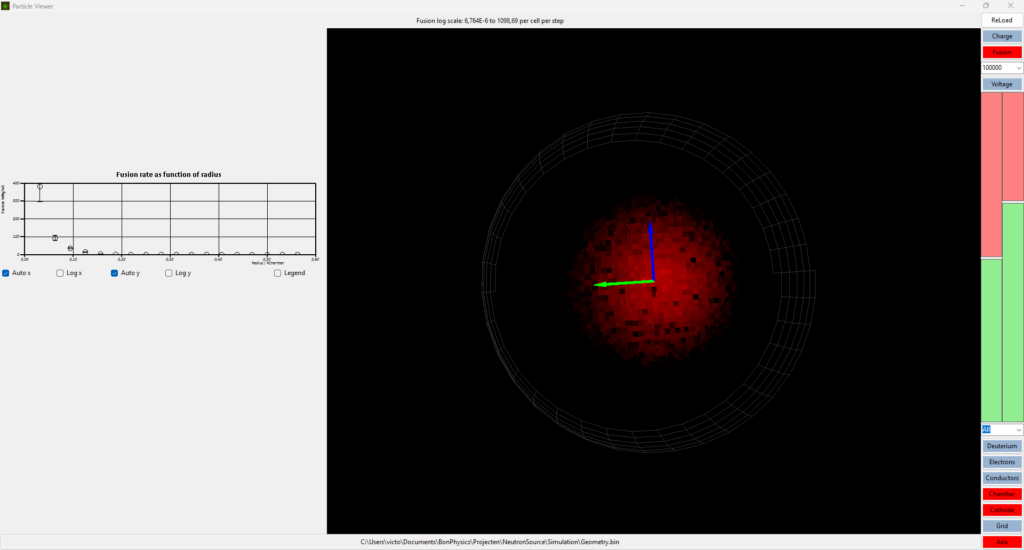Click first data point in fusion rate plot

click(x=40, y=187)
